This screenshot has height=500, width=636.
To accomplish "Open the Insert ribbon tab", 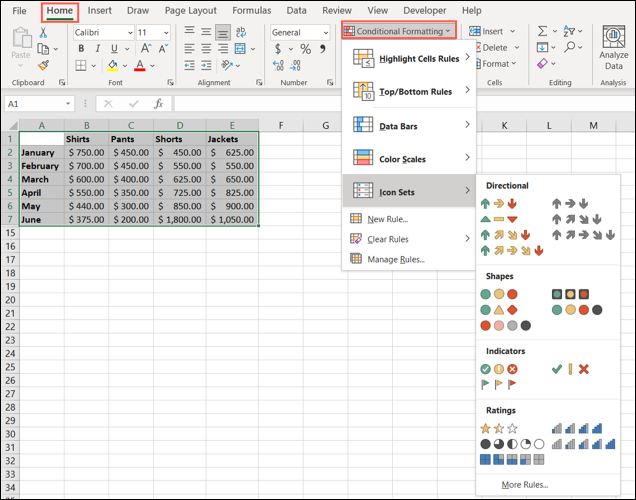I will click(99, 11).
